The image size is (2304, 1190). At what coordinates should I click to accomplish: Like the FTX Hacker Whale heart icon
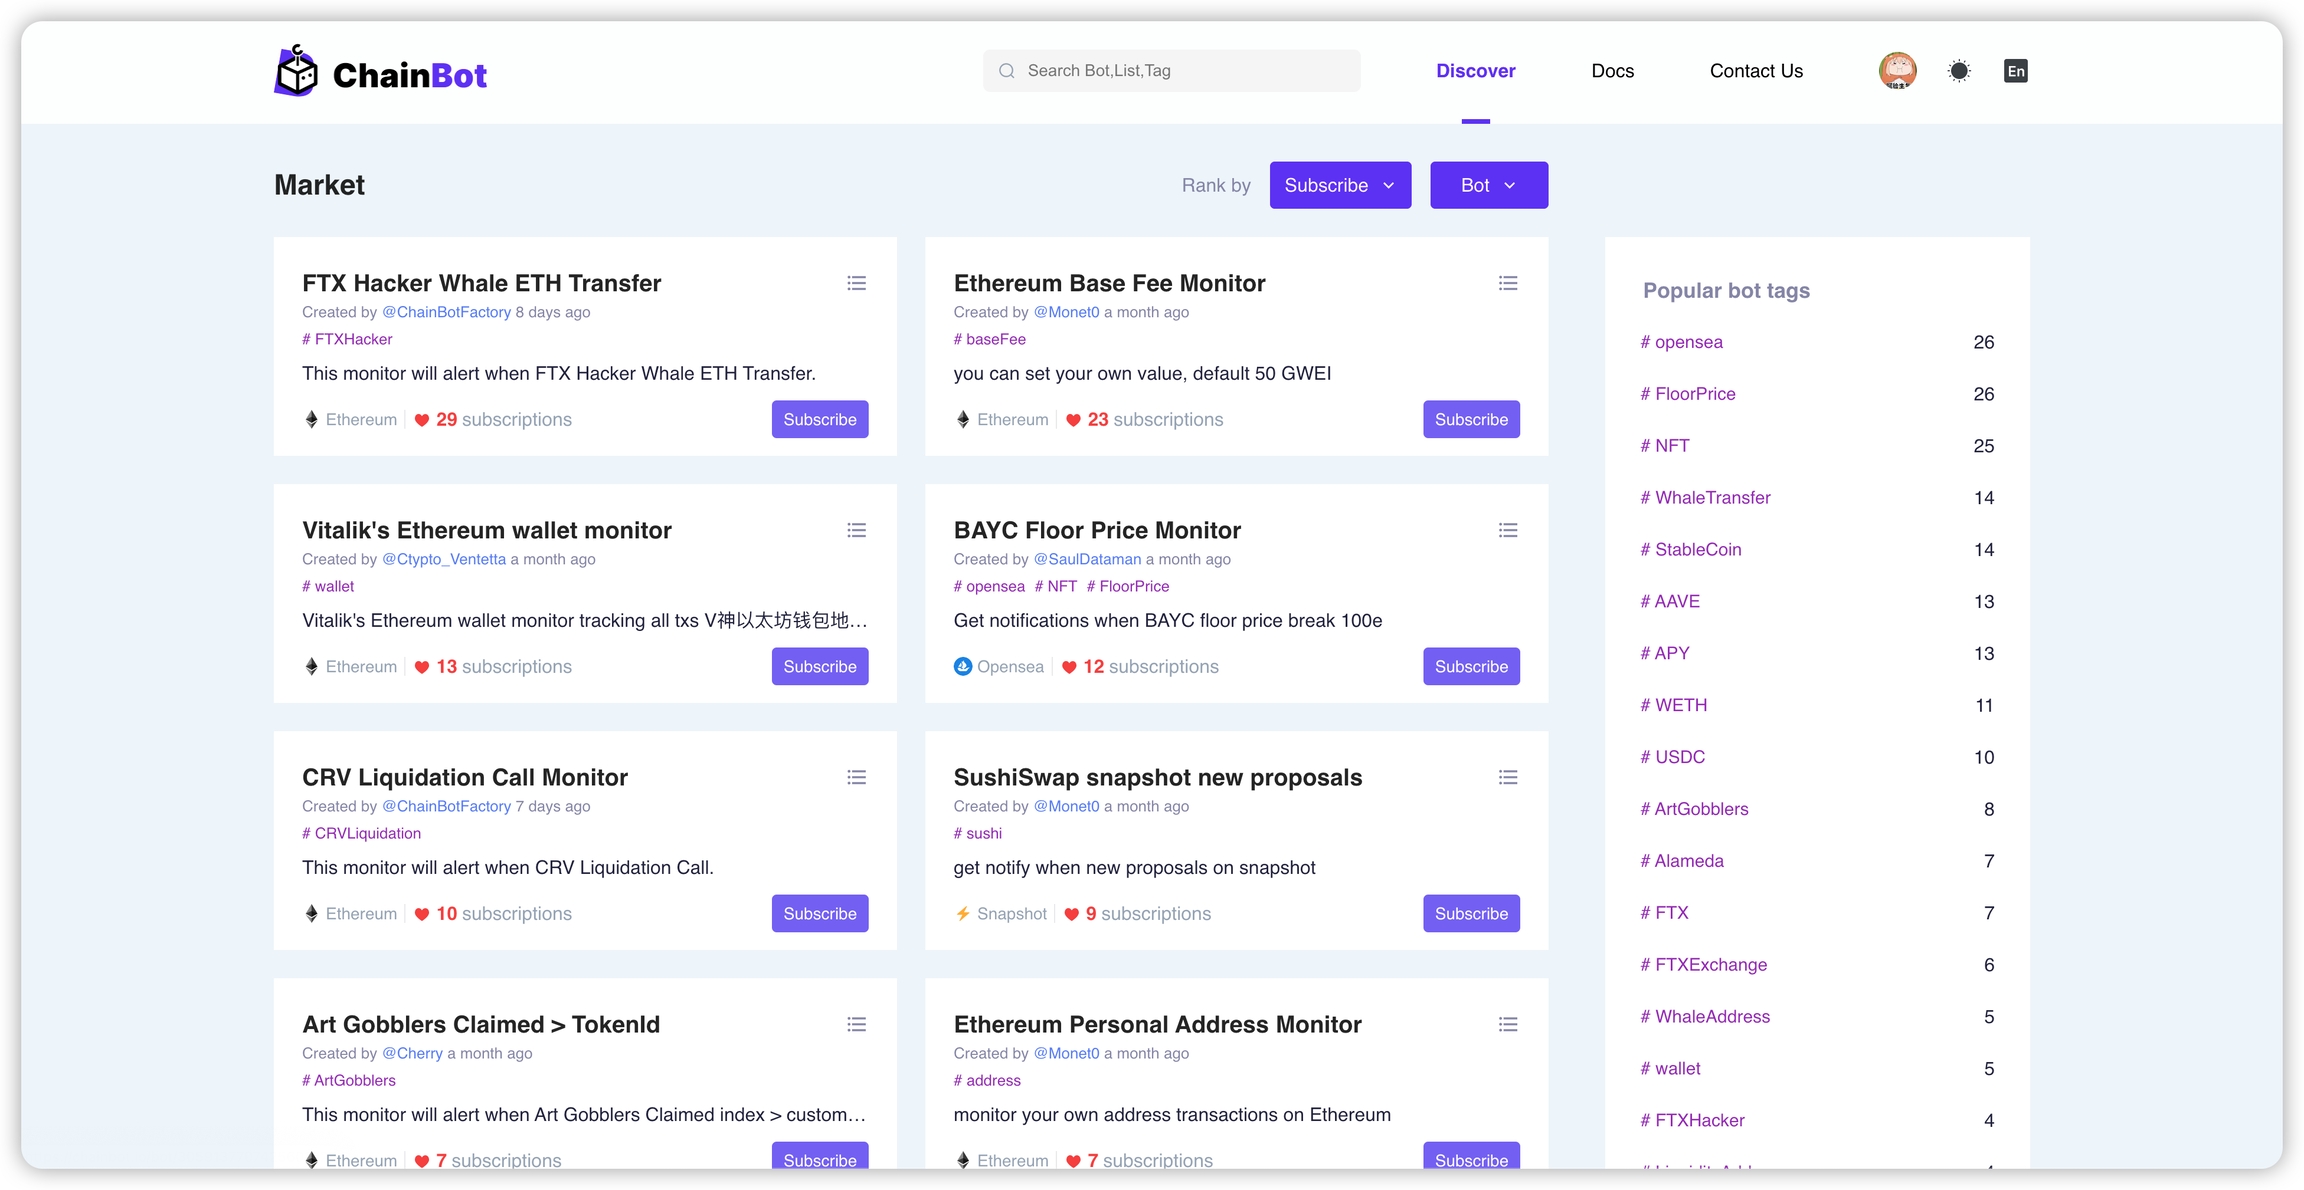point(422,420)
